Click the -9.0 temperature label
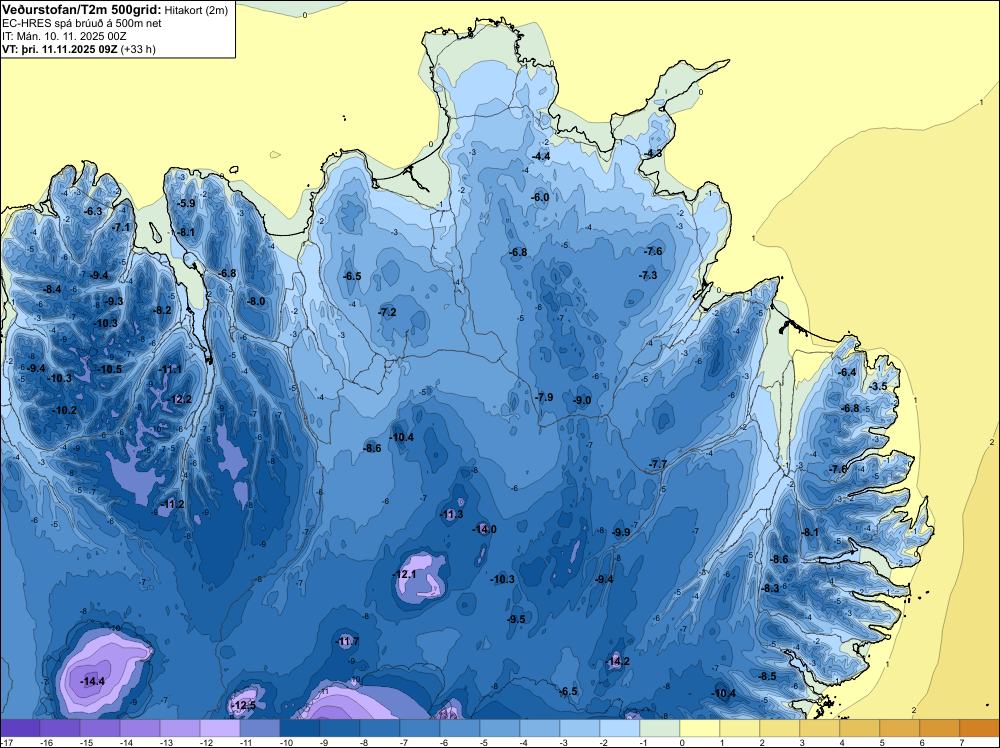The width and height of the screenshot is (1000, 748). click(582, 400)
